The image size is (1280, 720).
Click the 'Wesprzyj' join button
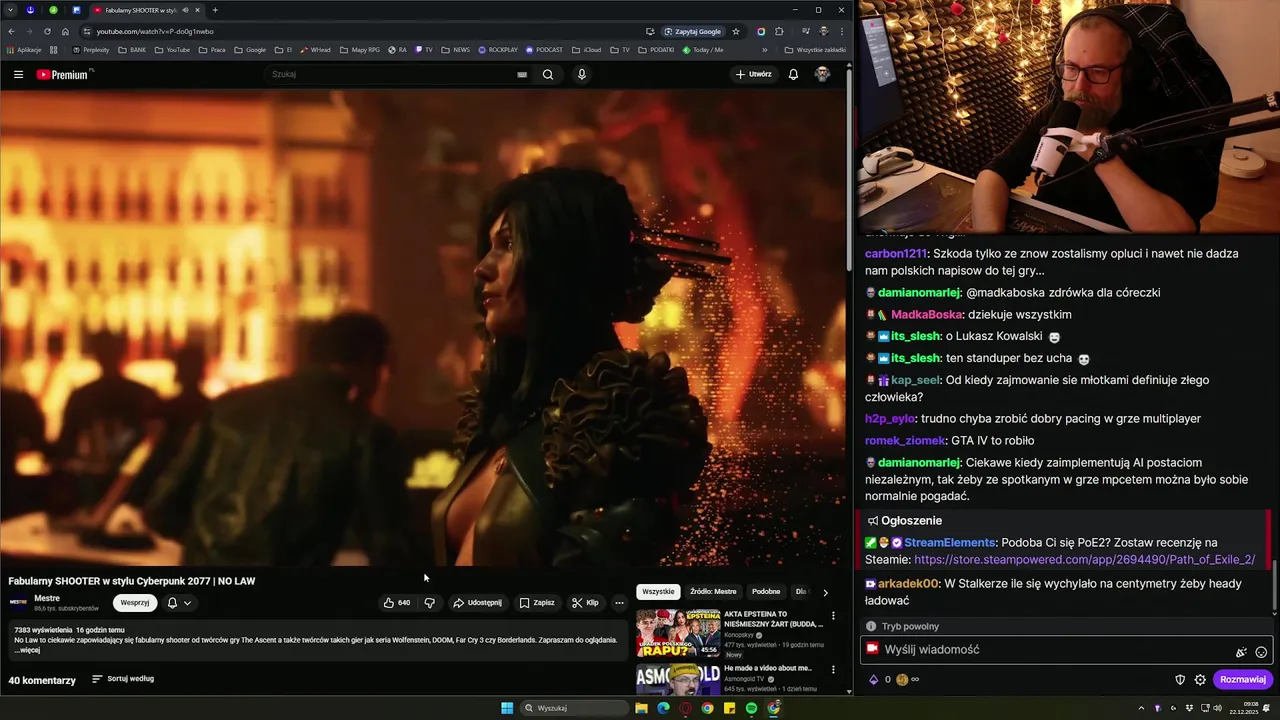click(x=135, y=603)
